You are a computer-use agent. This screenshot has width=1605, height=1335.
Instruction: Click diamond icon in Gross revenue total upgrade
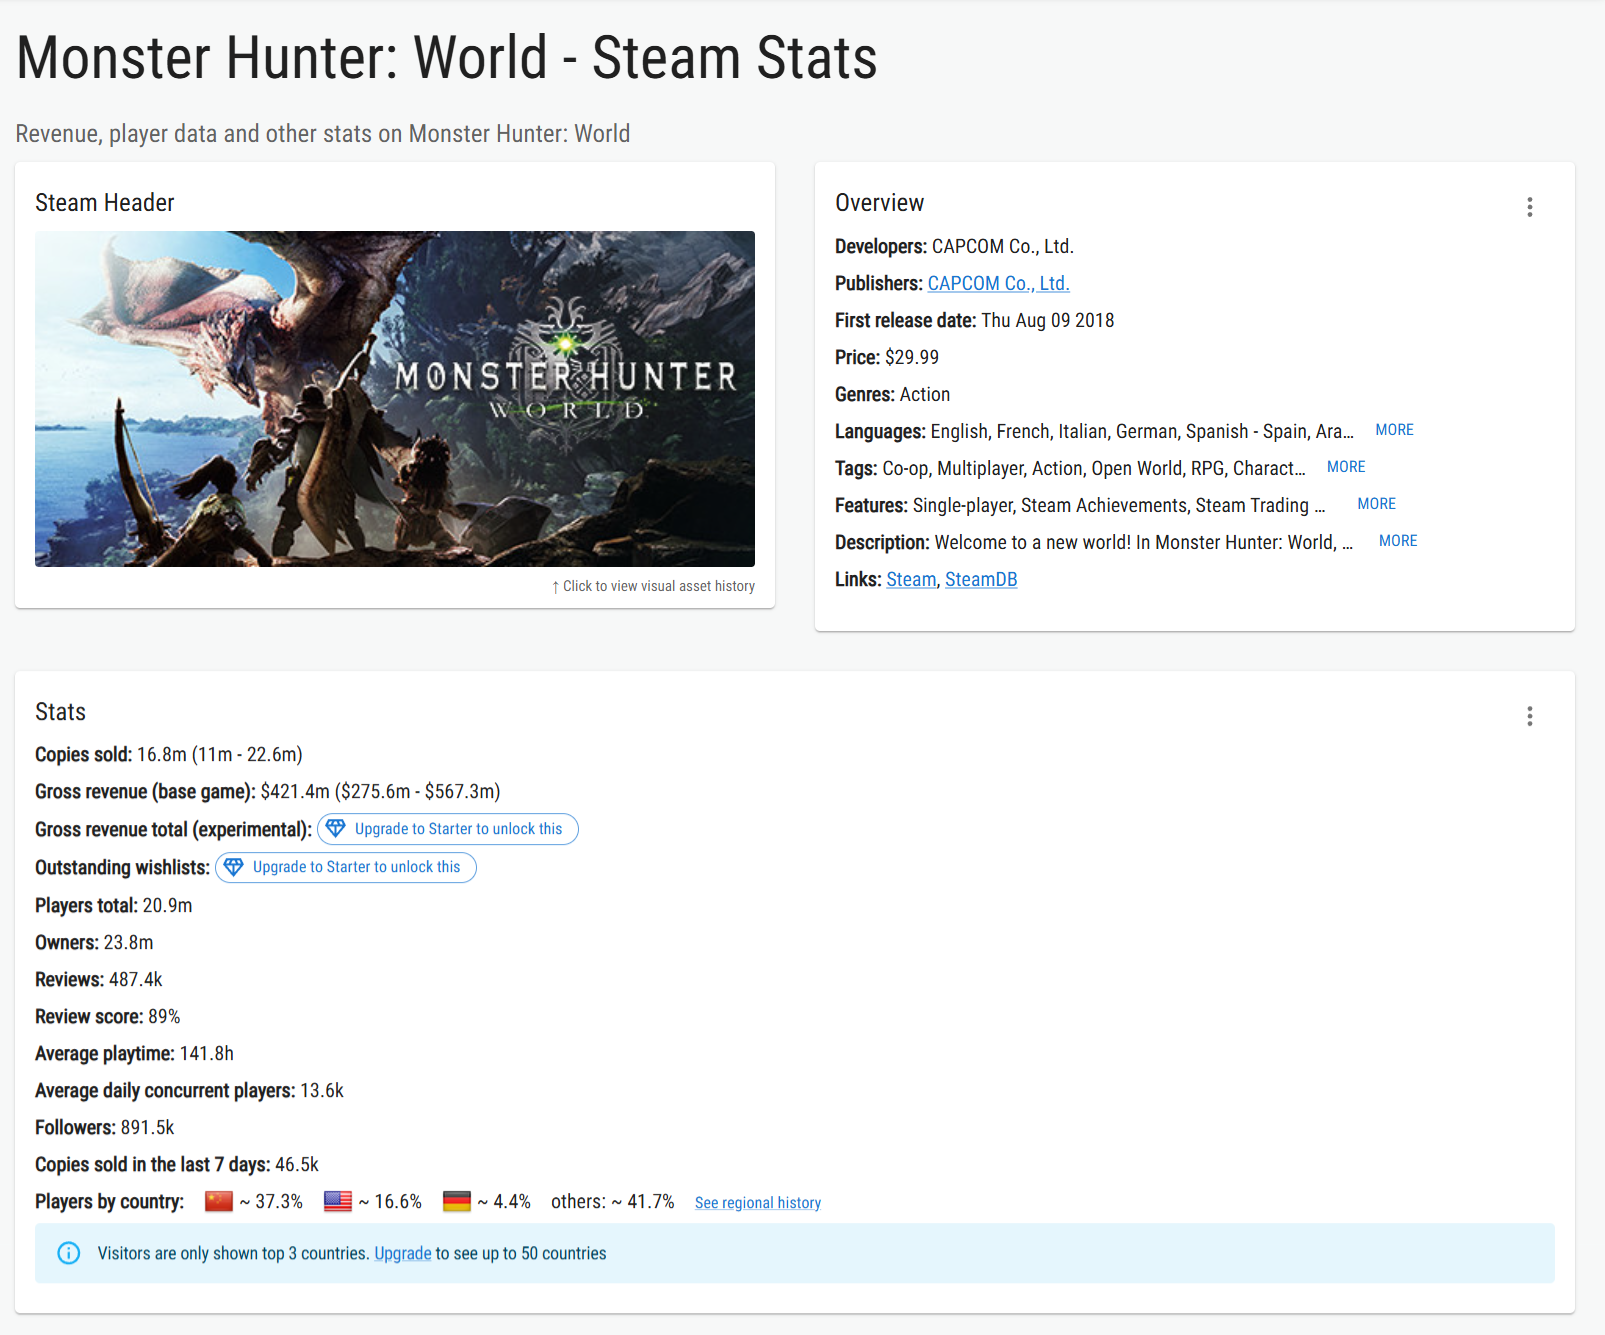pos(336,828)
